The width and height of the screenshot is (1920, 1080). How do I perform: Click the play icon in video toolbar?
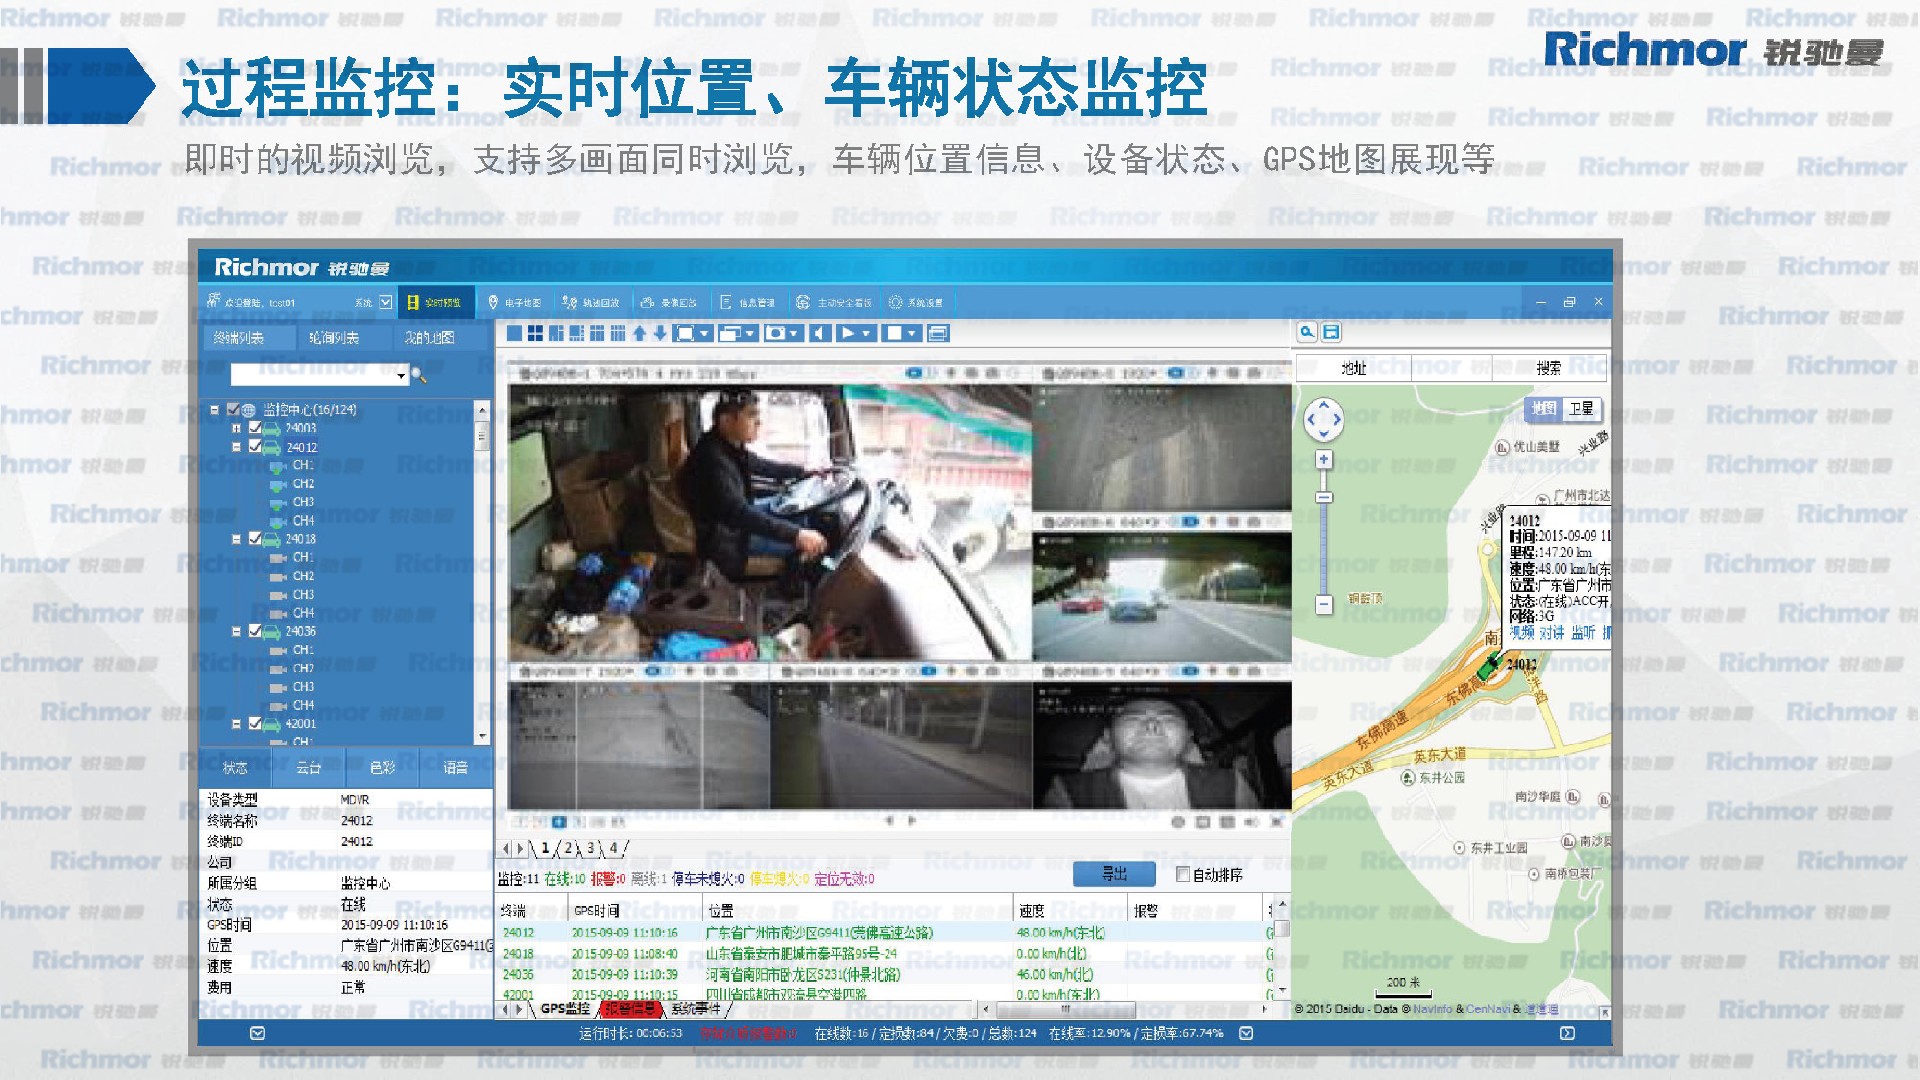click(847, 333)
